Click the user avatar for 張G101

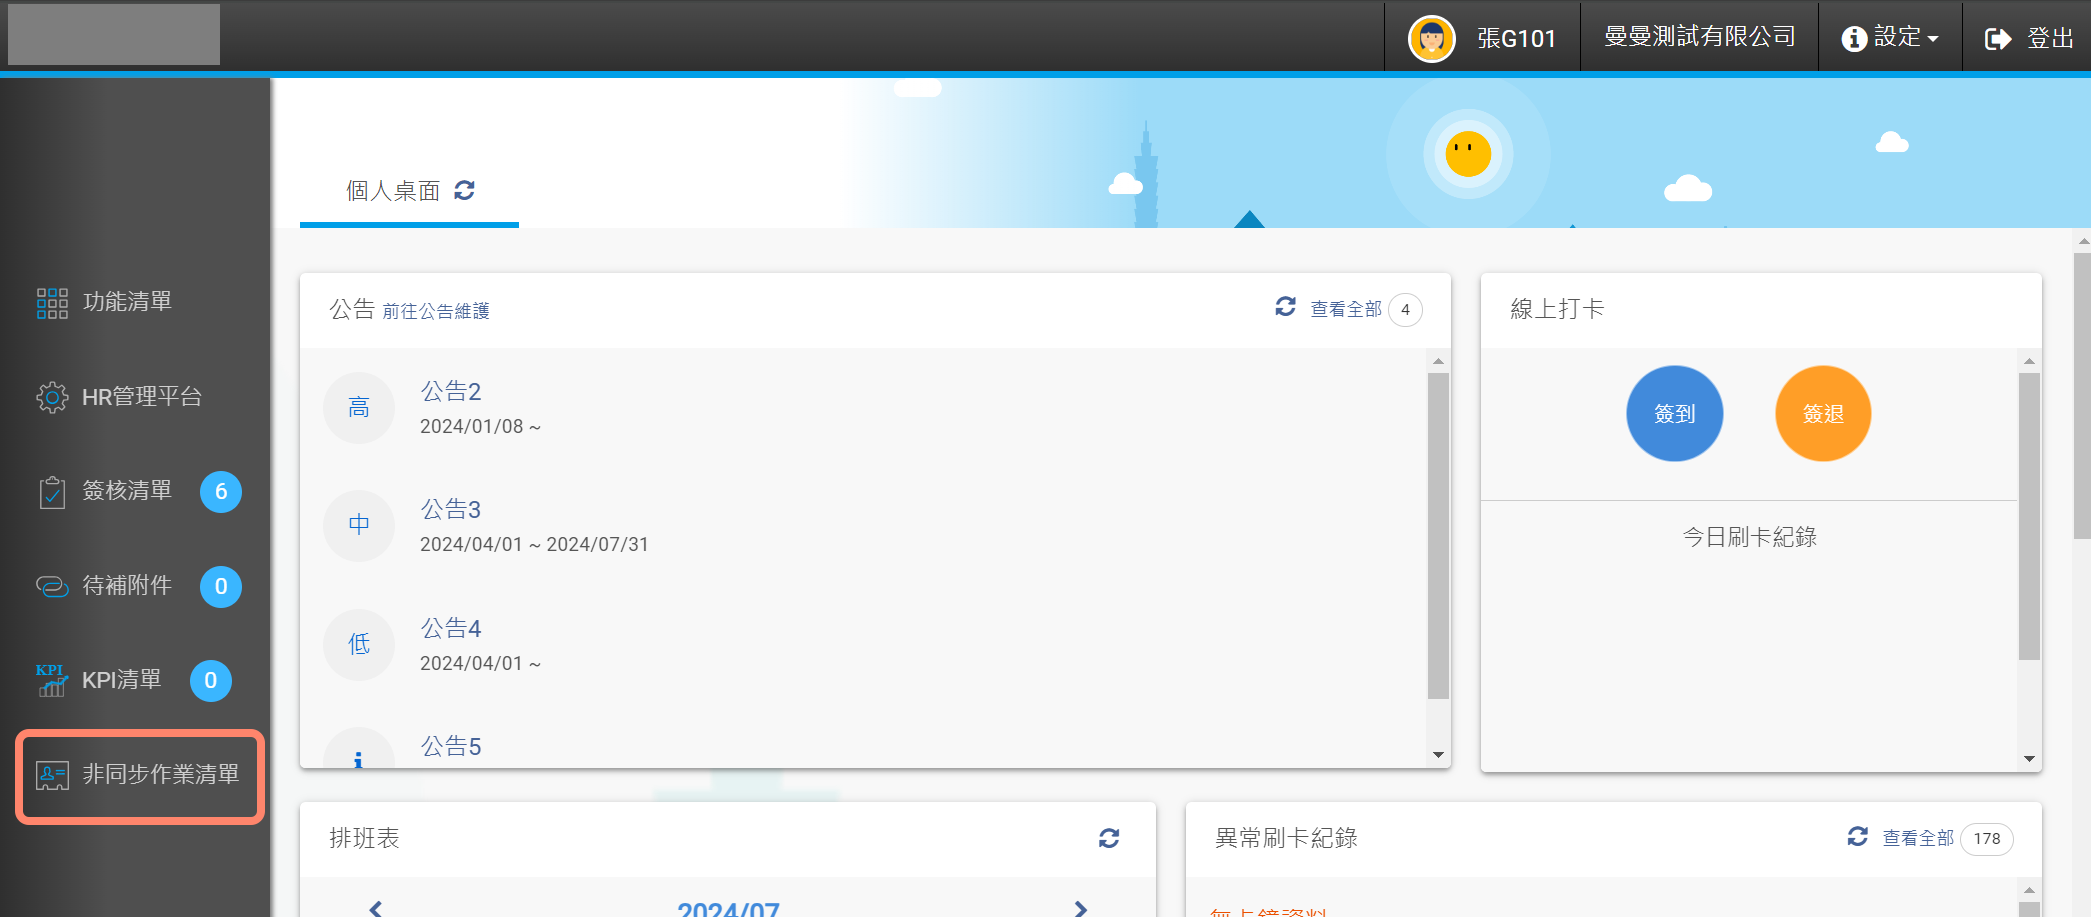pyautogui.click(x=1431, y=39)
